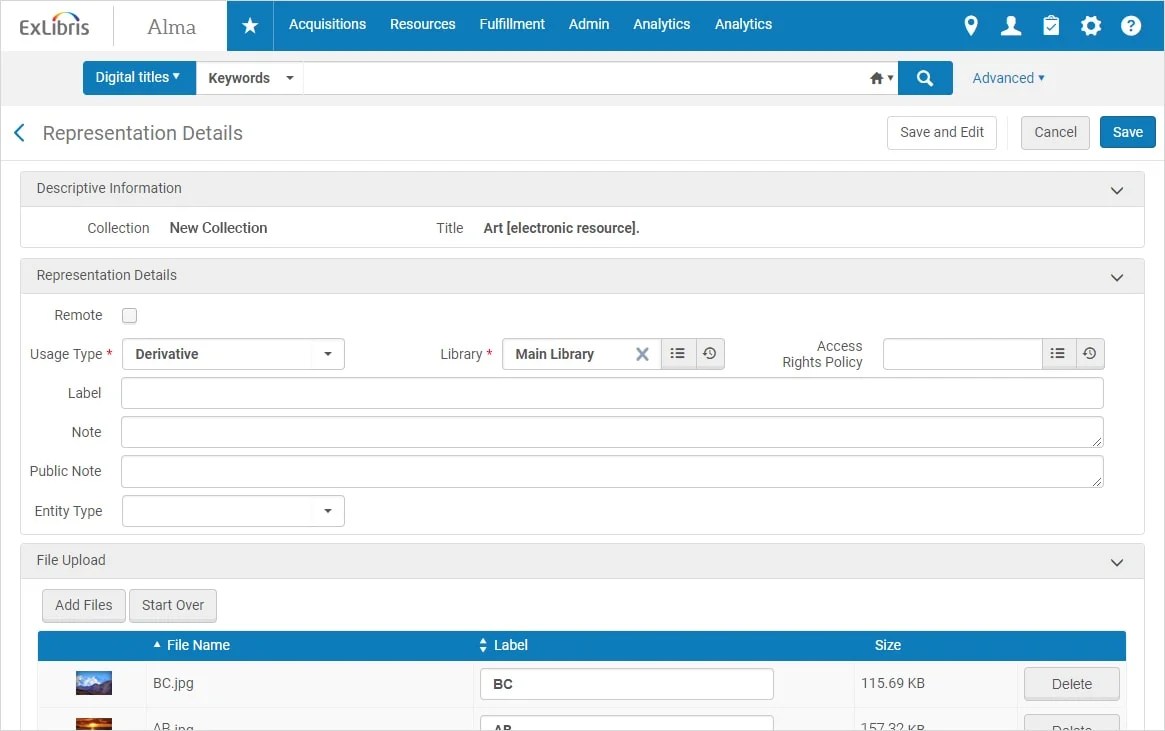This screenshot has height=731, width=1165.
Task: Open the Entity Type dropdown
Action: click(x=328, y=511)
